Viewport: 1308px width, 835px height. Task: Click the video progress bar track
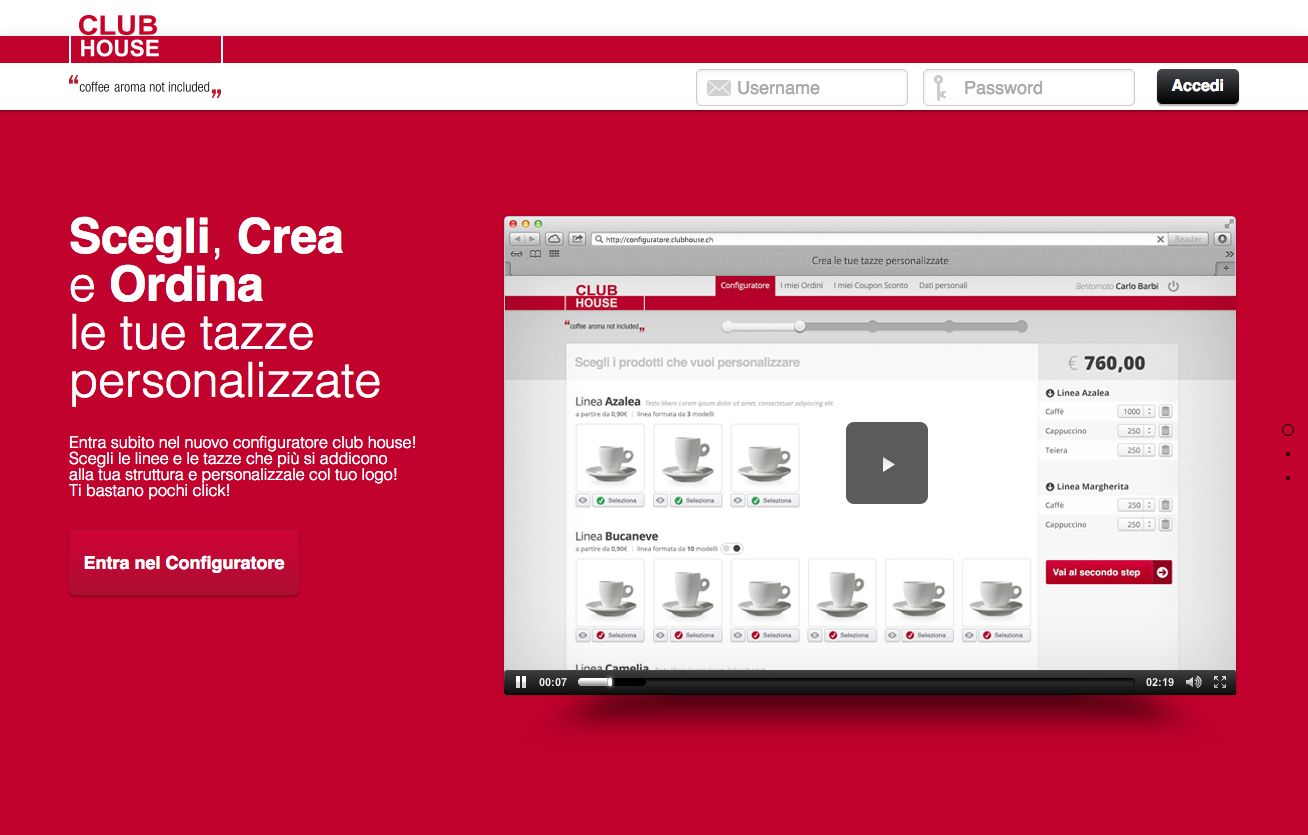pos(856,682)
